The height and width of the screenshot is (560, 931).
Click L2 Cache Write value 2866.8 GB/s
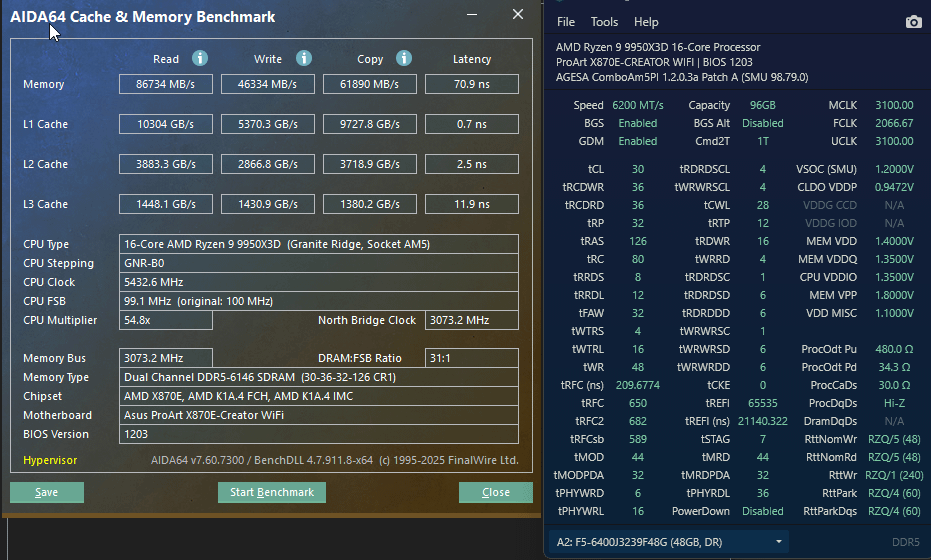tap(268, 164)
